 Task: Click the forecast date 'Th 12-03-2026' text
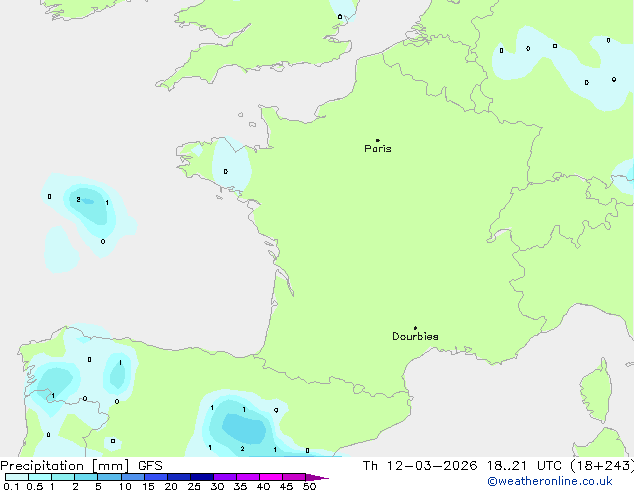click(x=420, y=466)
